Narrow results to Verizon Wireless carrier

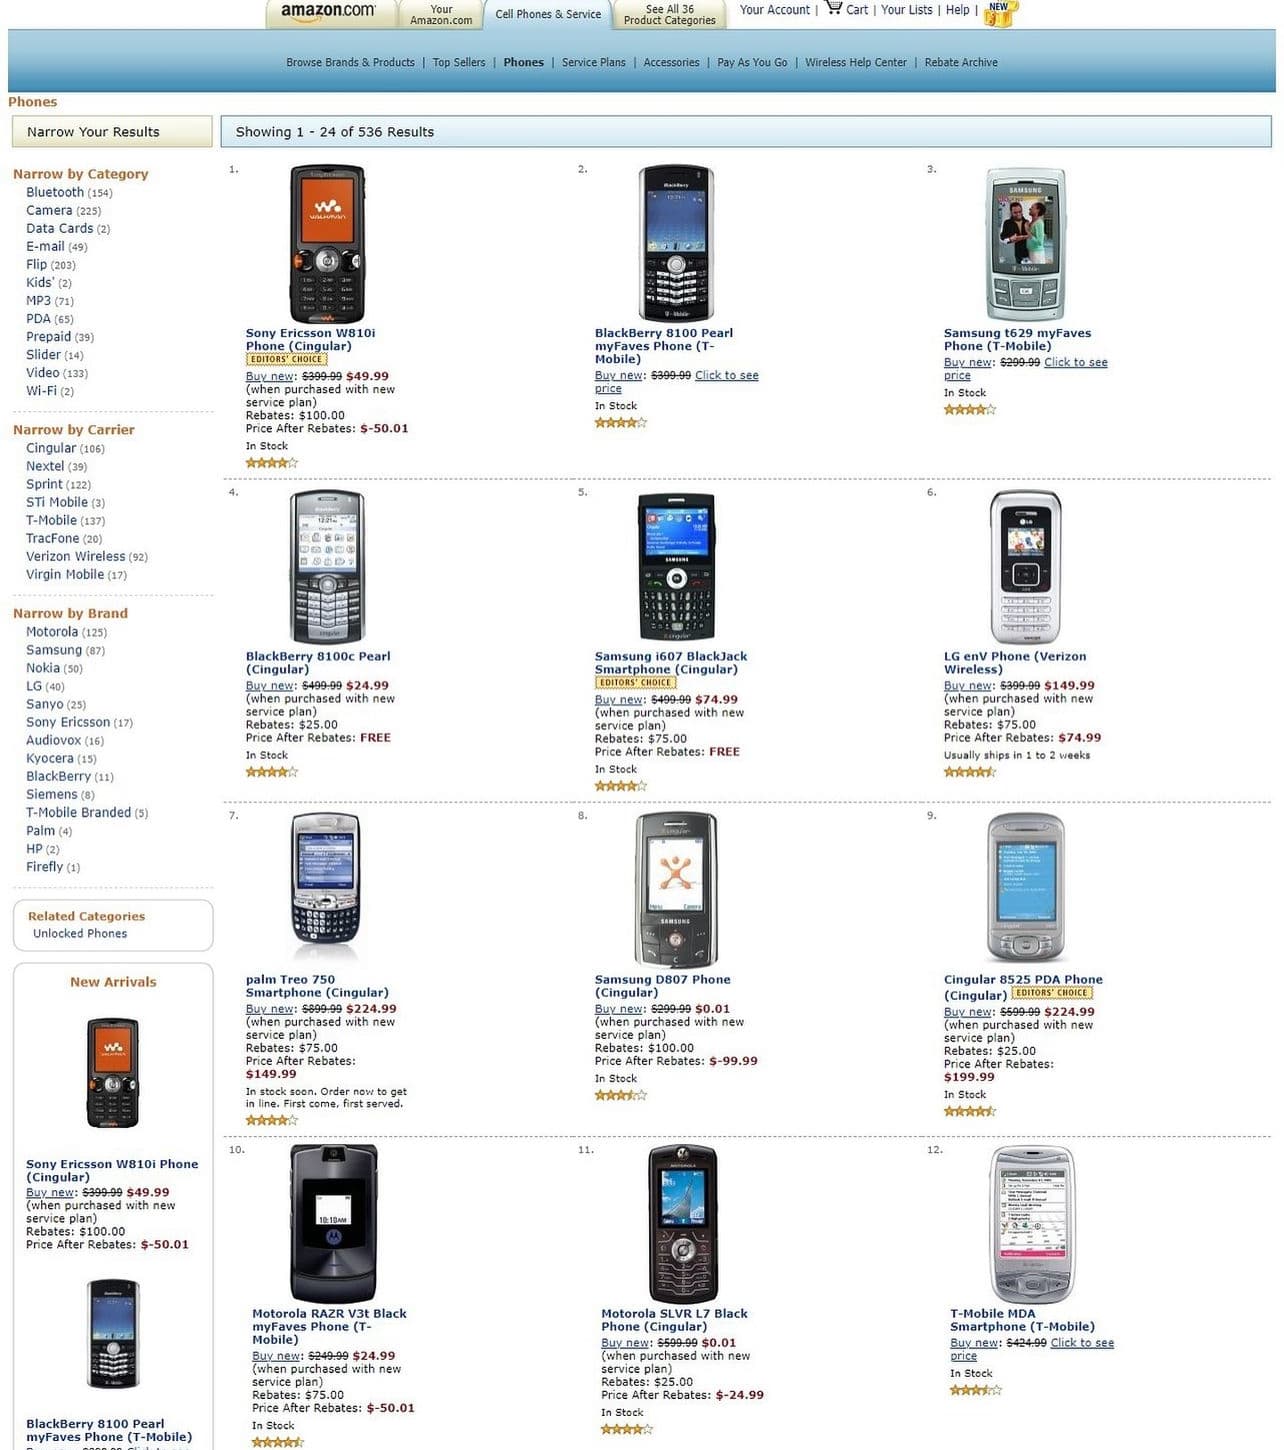(x=75, y=556)
